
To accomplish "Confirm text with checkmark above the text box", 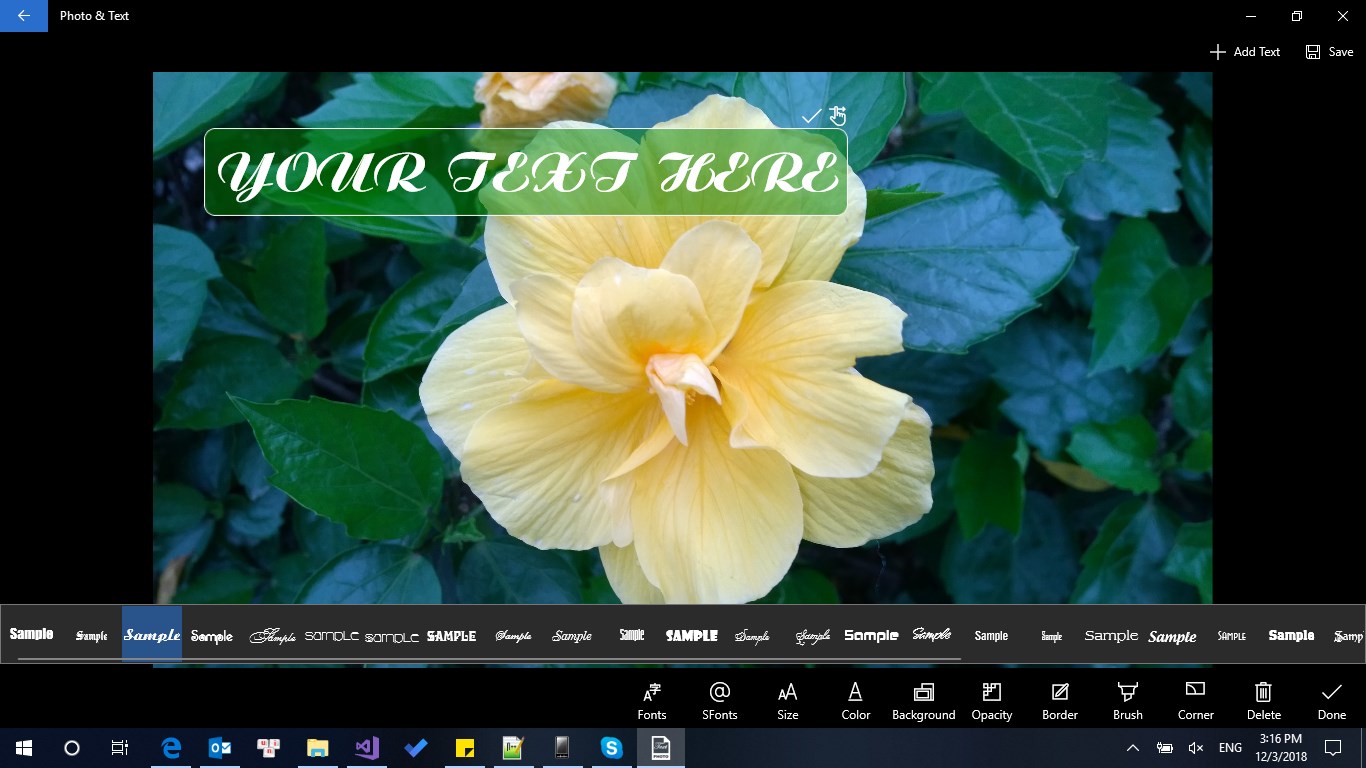I will tap(811, 116).
